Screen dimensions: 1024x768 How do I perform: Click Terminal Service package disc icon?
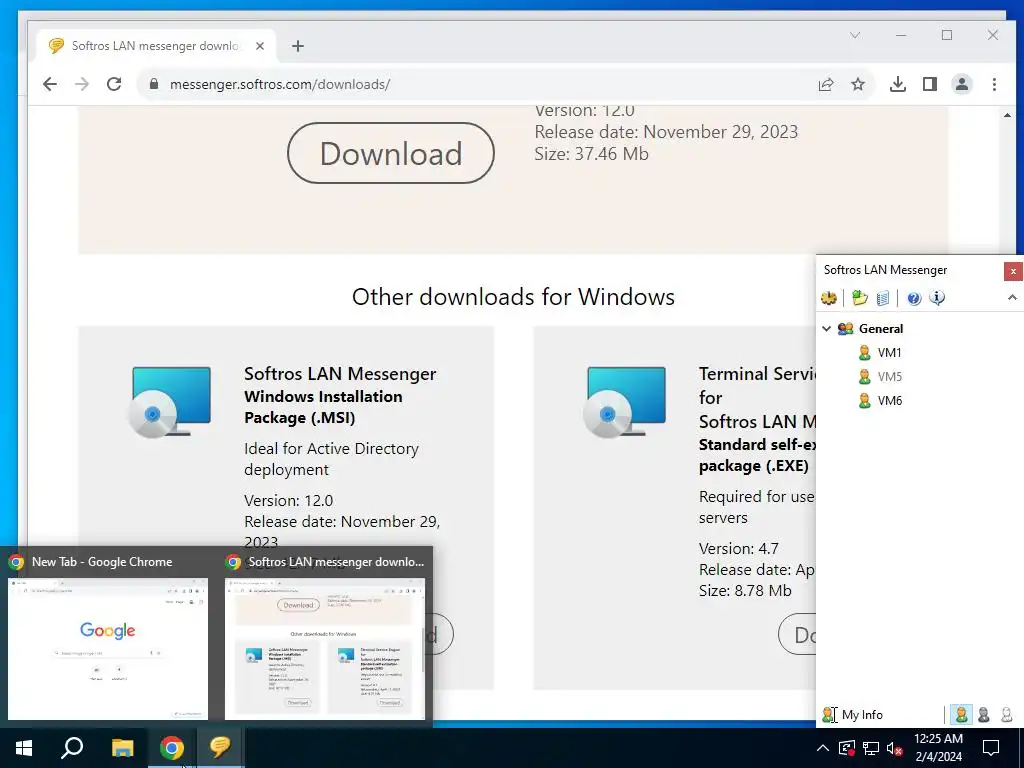click(625, 402)
